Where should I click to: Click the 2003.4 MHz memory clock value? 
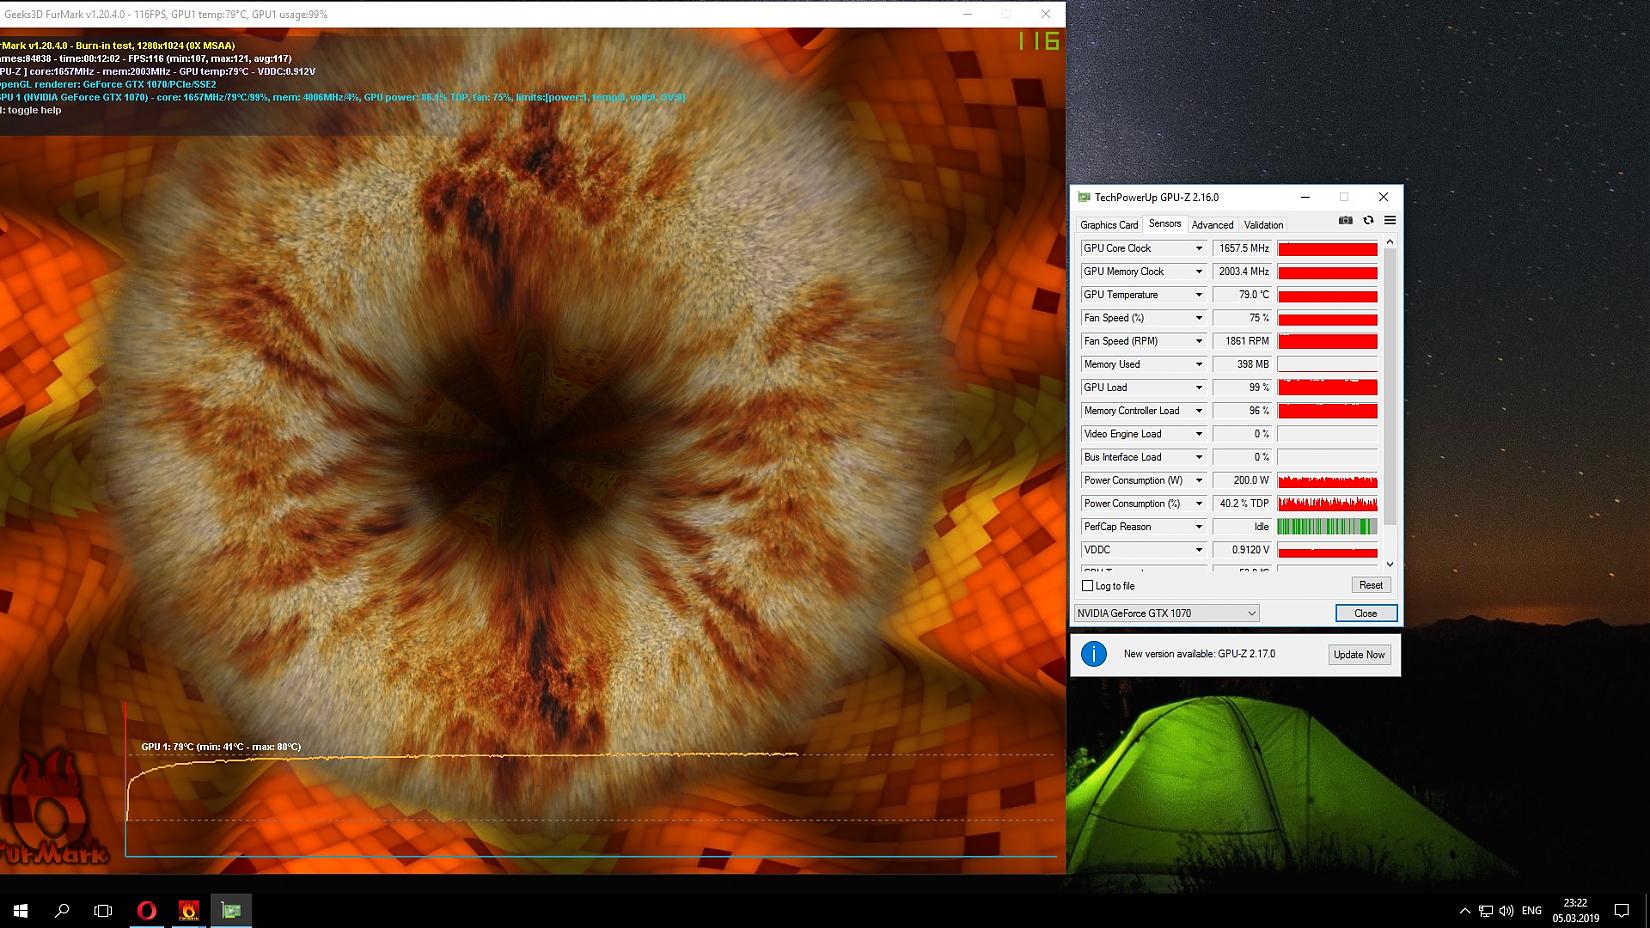(x=1243, y=272)
